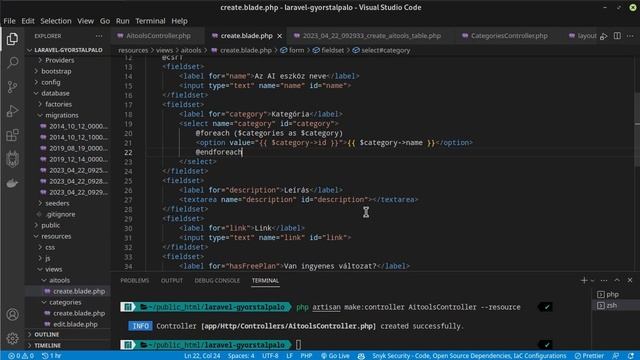Switch to the OUTPUT panel tab
This screenshot has width=640, height=360.
pos(172,280)
